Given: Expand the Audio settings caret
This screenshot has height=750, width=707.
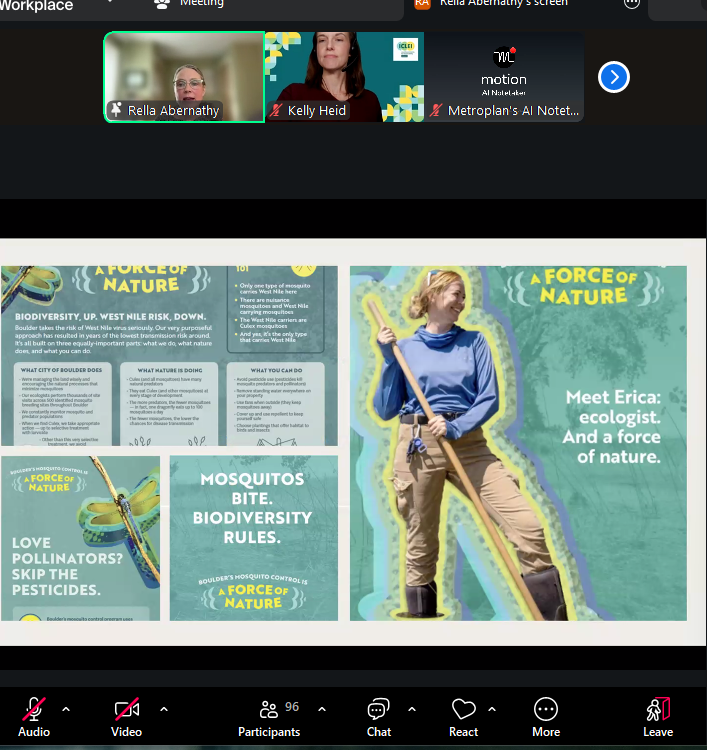Looking at the screenshot, I should click(x=66, y=709).
